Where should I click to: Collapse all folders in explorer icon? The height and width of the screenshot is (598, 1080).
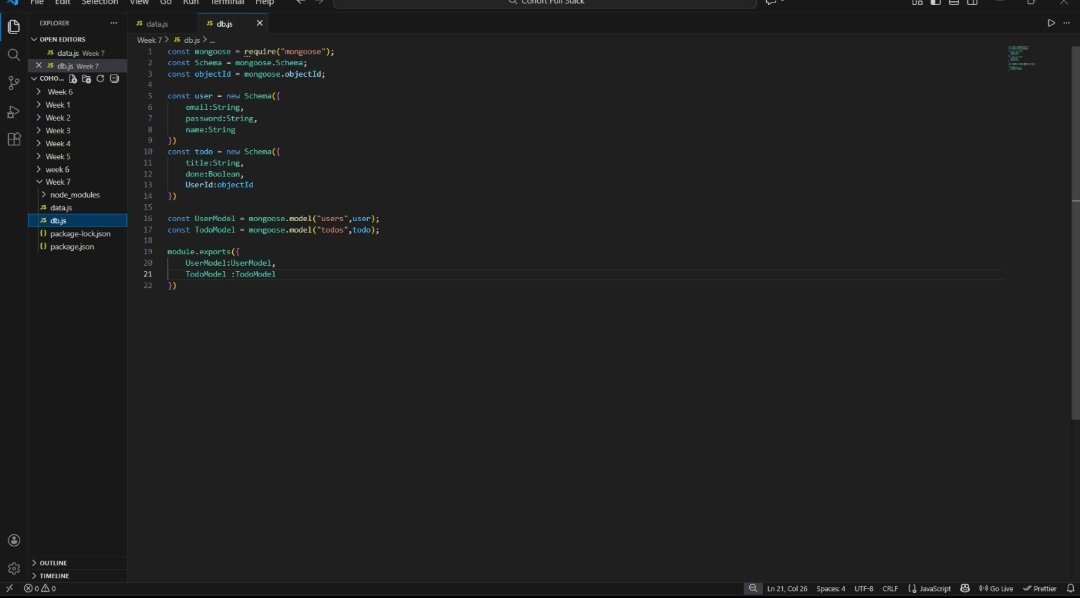click(x=114, y=79)
